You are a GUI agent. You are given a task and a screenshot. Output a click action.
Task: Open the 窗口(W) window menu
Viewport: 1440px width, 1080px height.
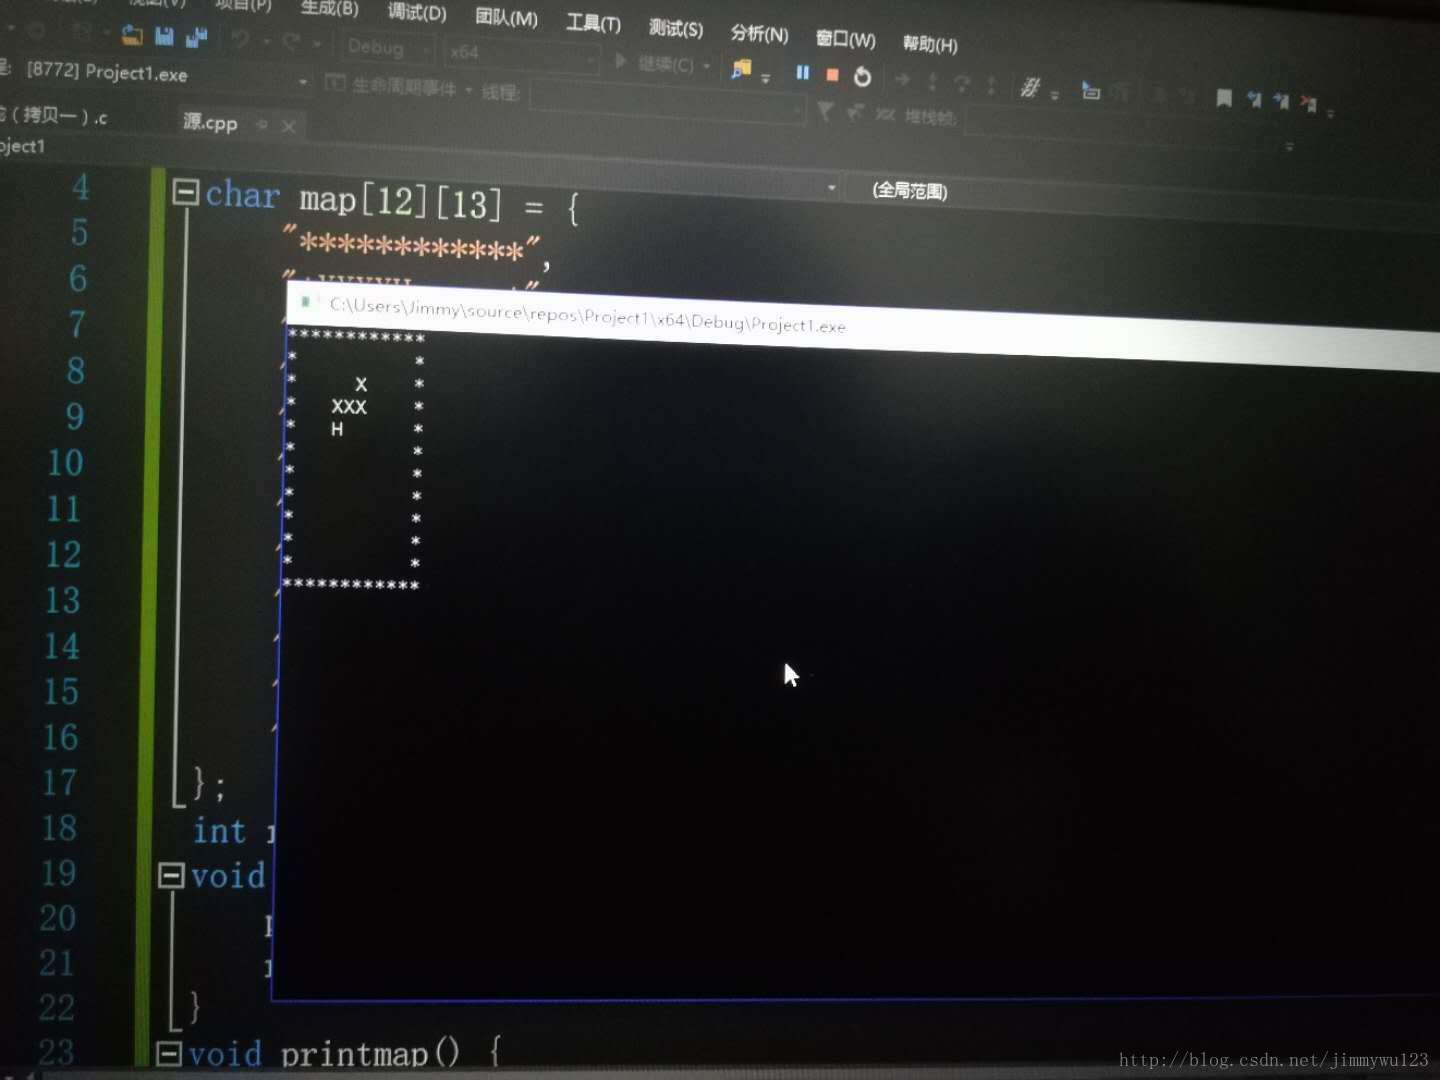(x=845, y=39)
